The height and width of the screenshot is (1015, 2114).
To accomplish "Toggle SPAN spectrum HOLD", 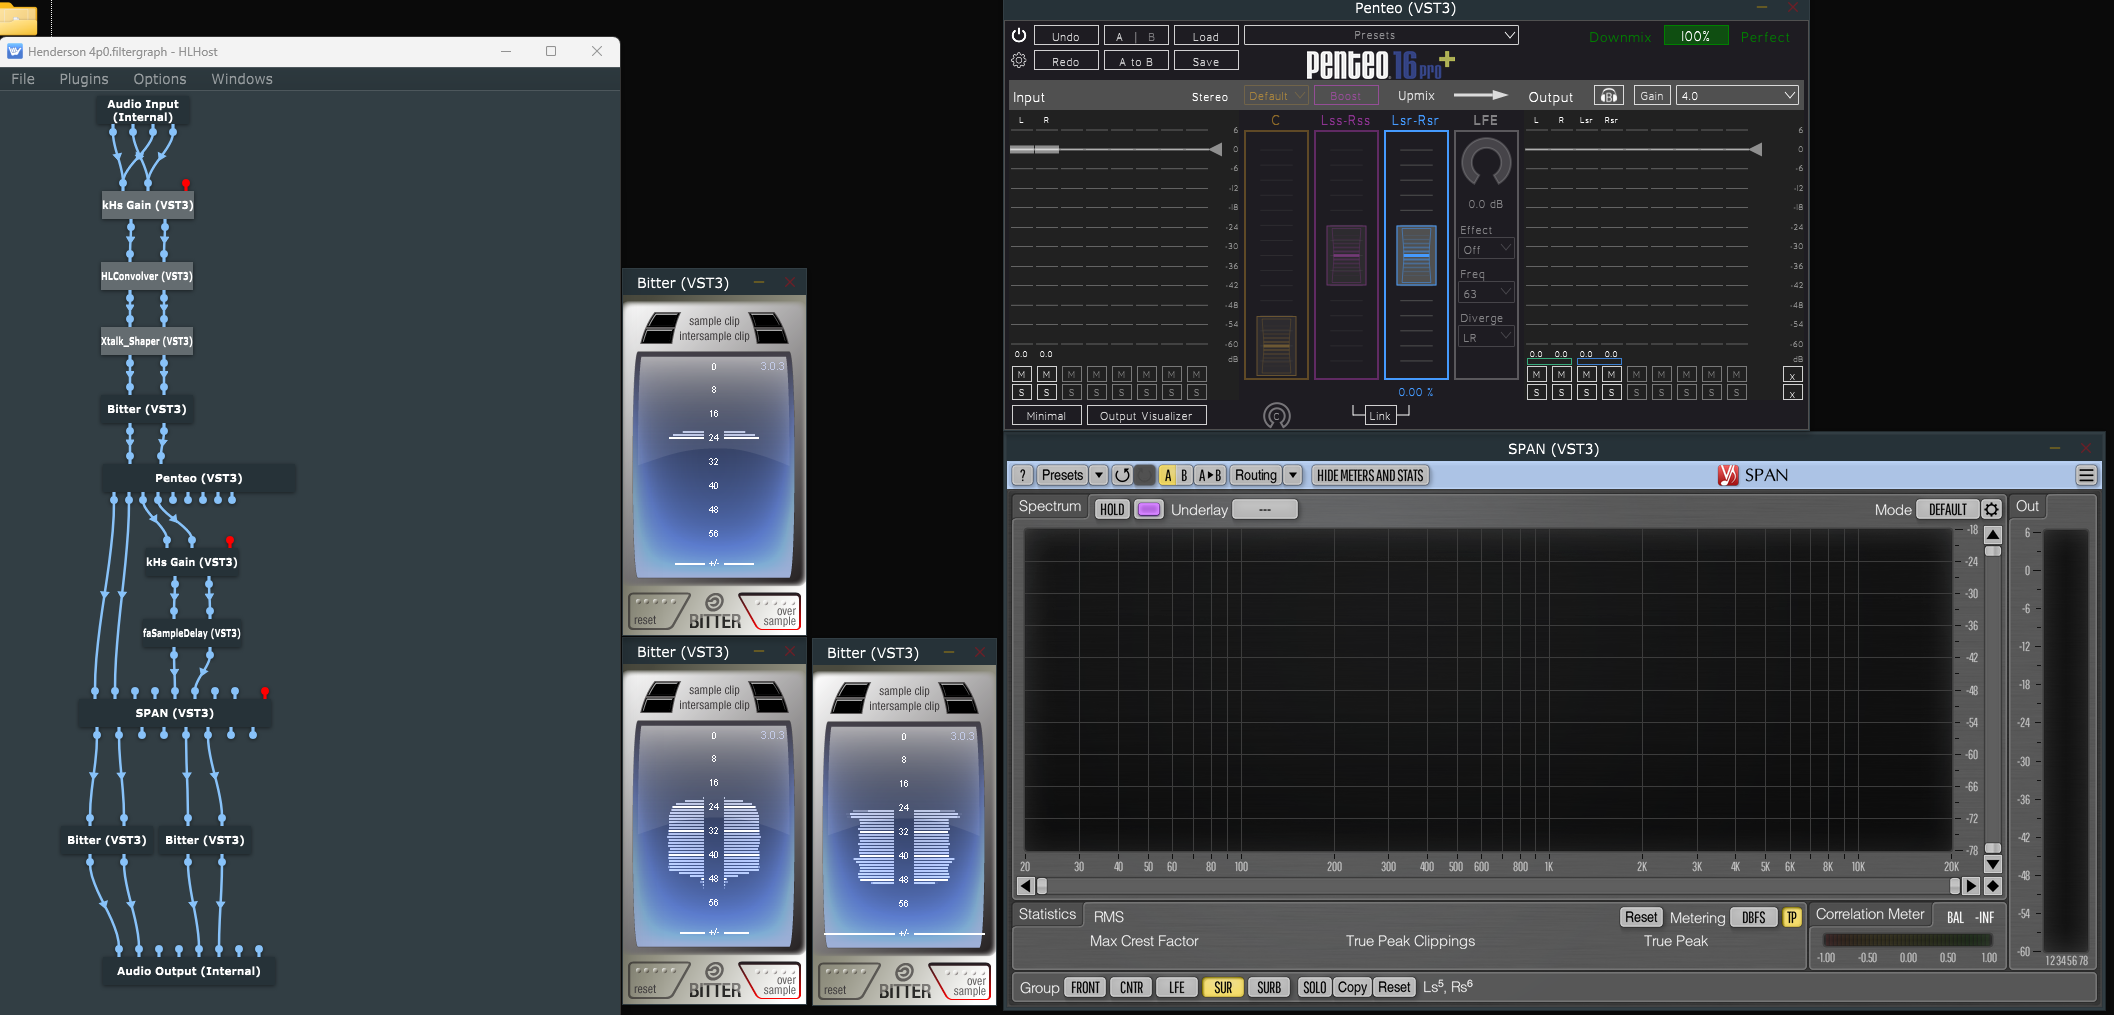I will coord(1112,510).
